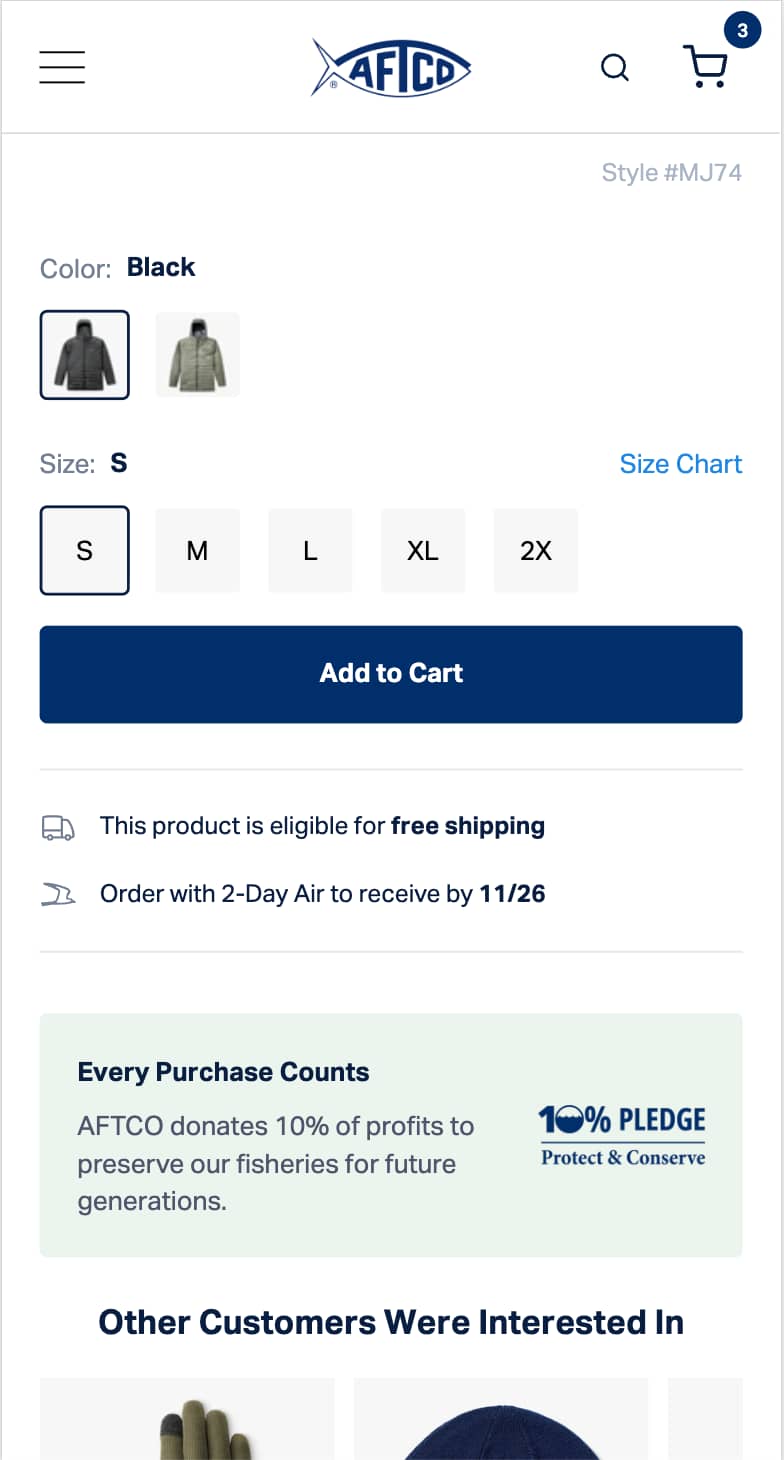Click the AFTCO fish logo

coord(391,66)
